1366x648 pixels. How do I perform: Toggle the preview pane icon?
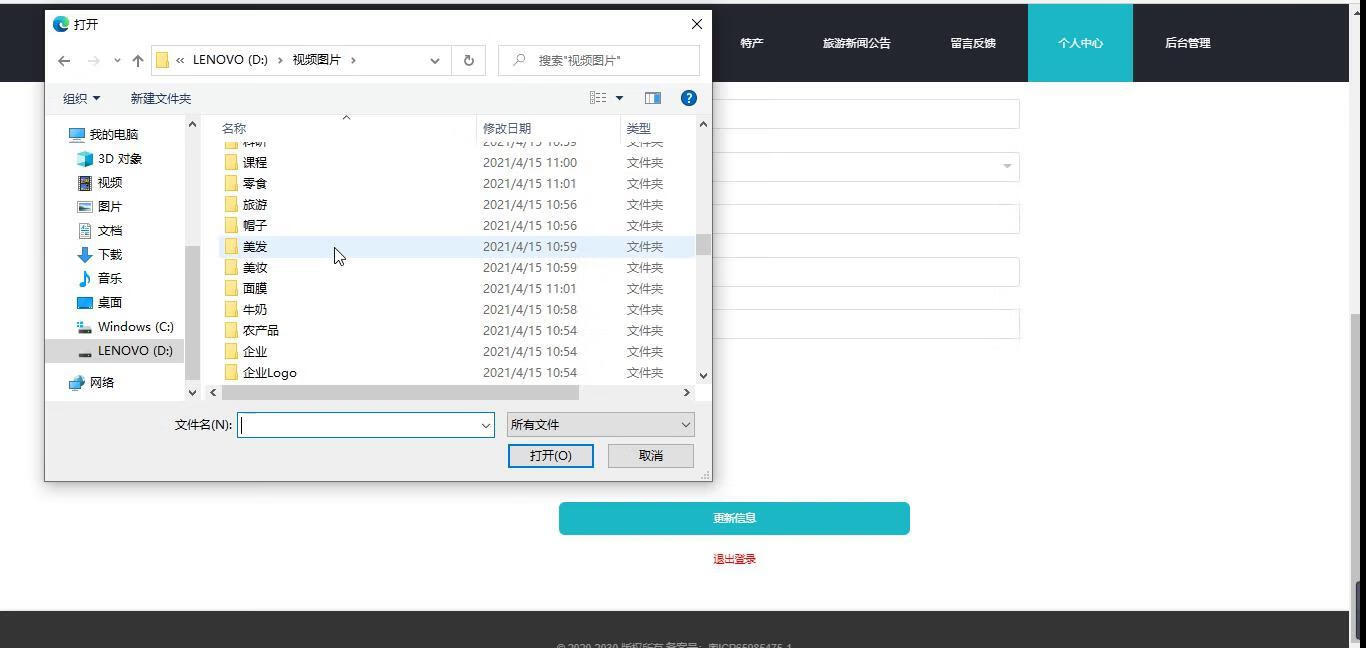[x=653, y=98]
